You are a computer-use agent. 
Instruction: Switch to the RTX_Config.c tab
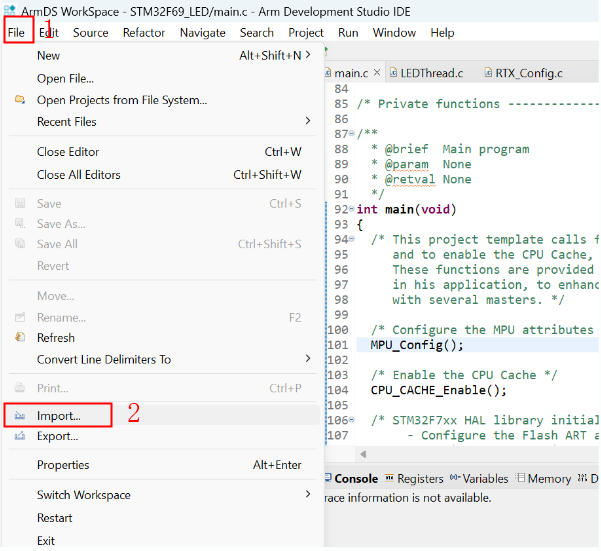(528, 73)
